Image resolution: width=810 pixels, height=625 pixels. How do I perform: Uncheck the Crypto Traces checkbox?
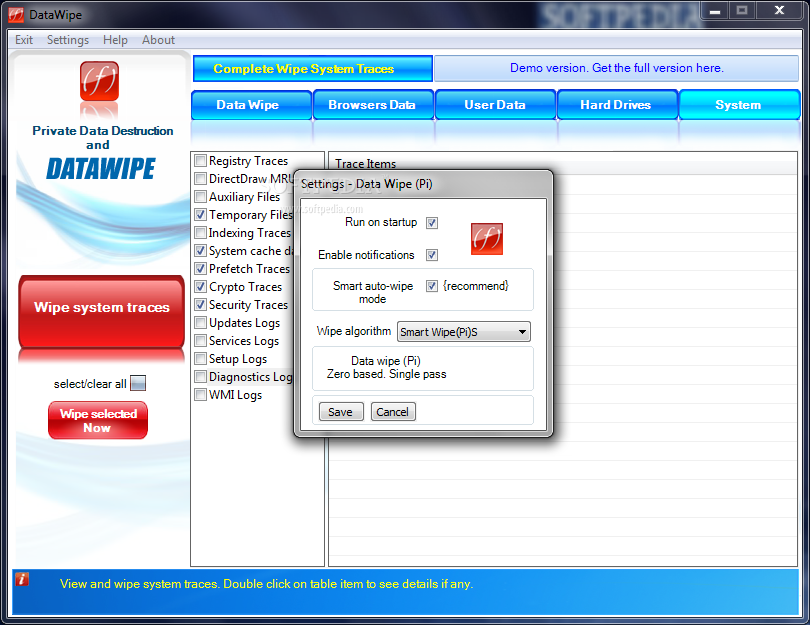coord(200,287)
